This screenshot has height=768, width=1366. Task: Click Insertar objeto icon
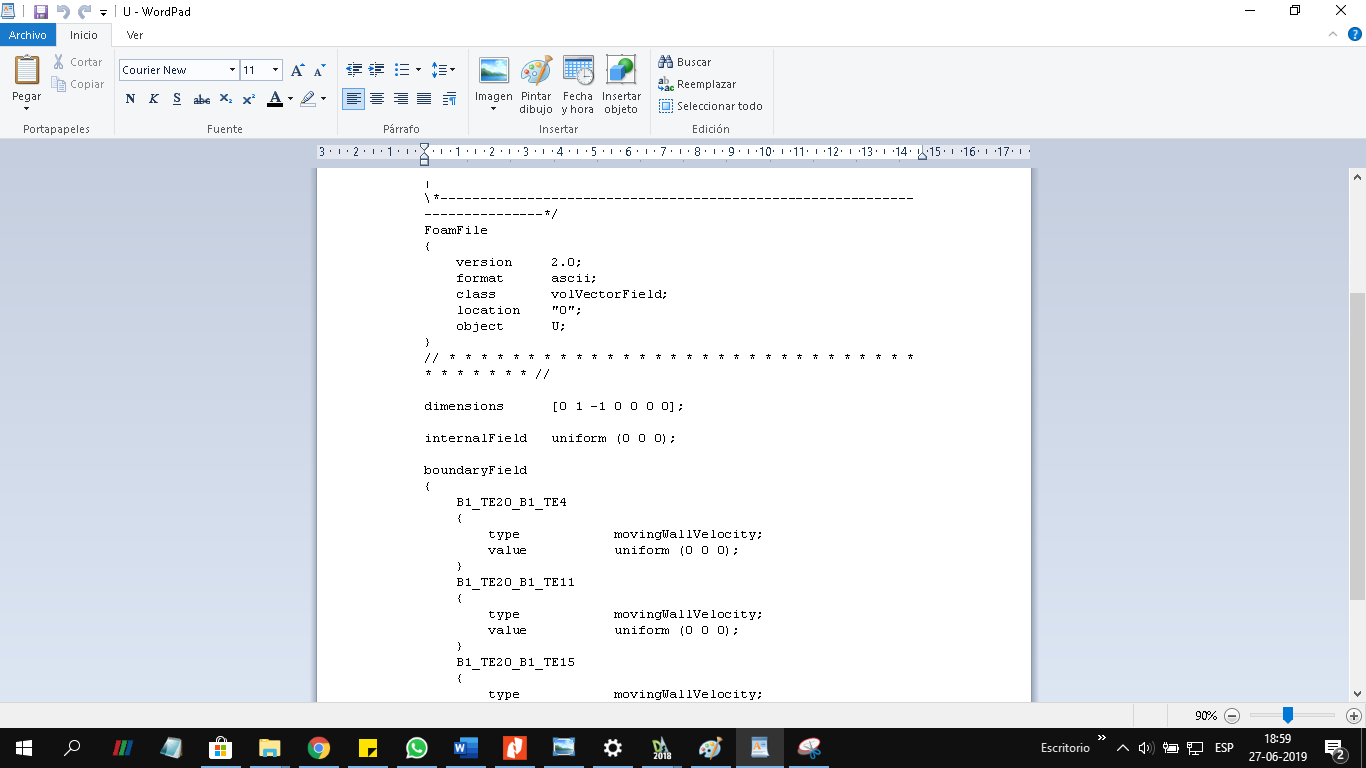click(x=621, y=71)
